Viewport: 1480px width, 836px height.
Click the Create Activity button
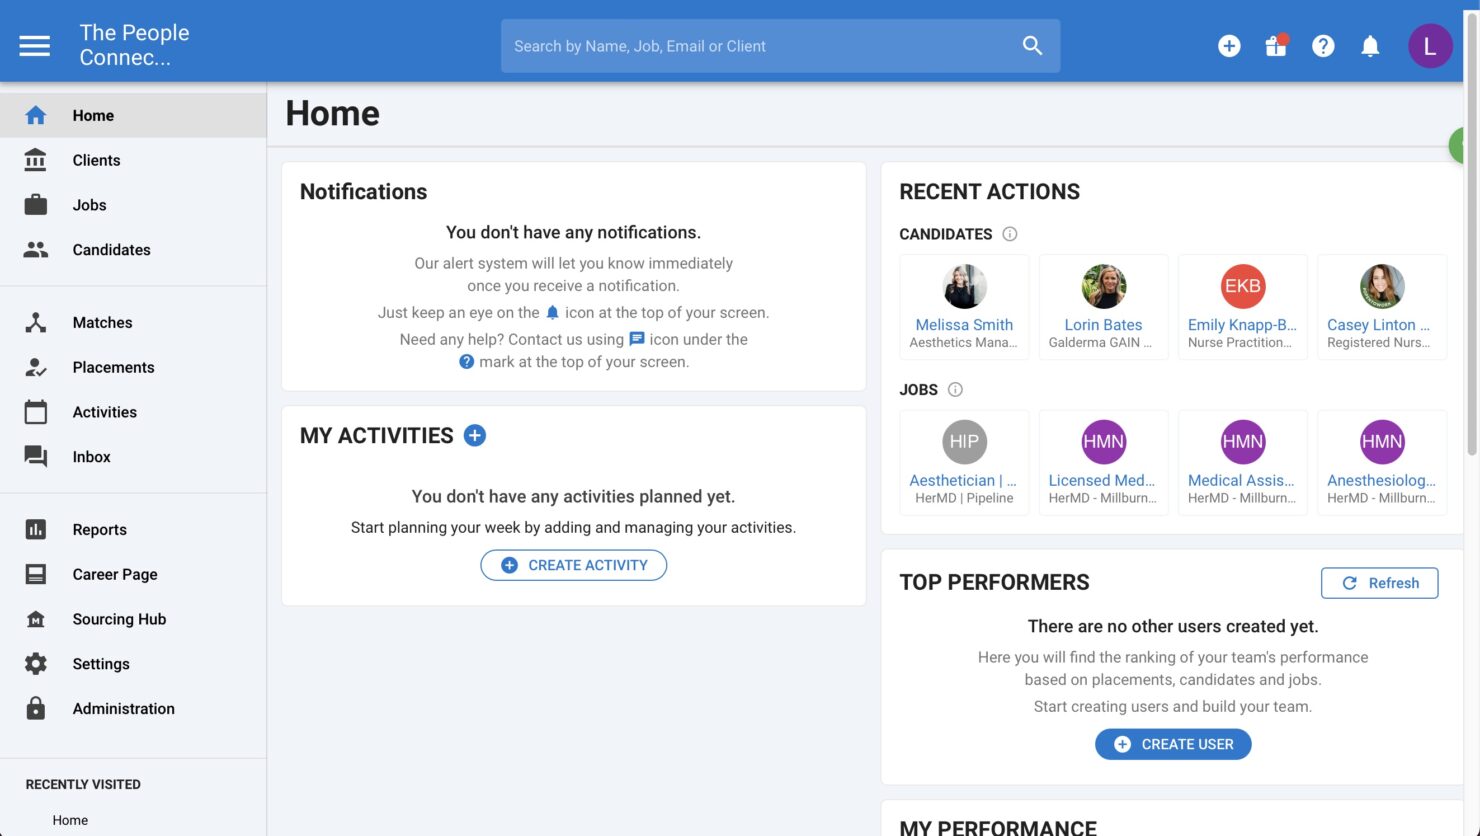tap(574, 565)
